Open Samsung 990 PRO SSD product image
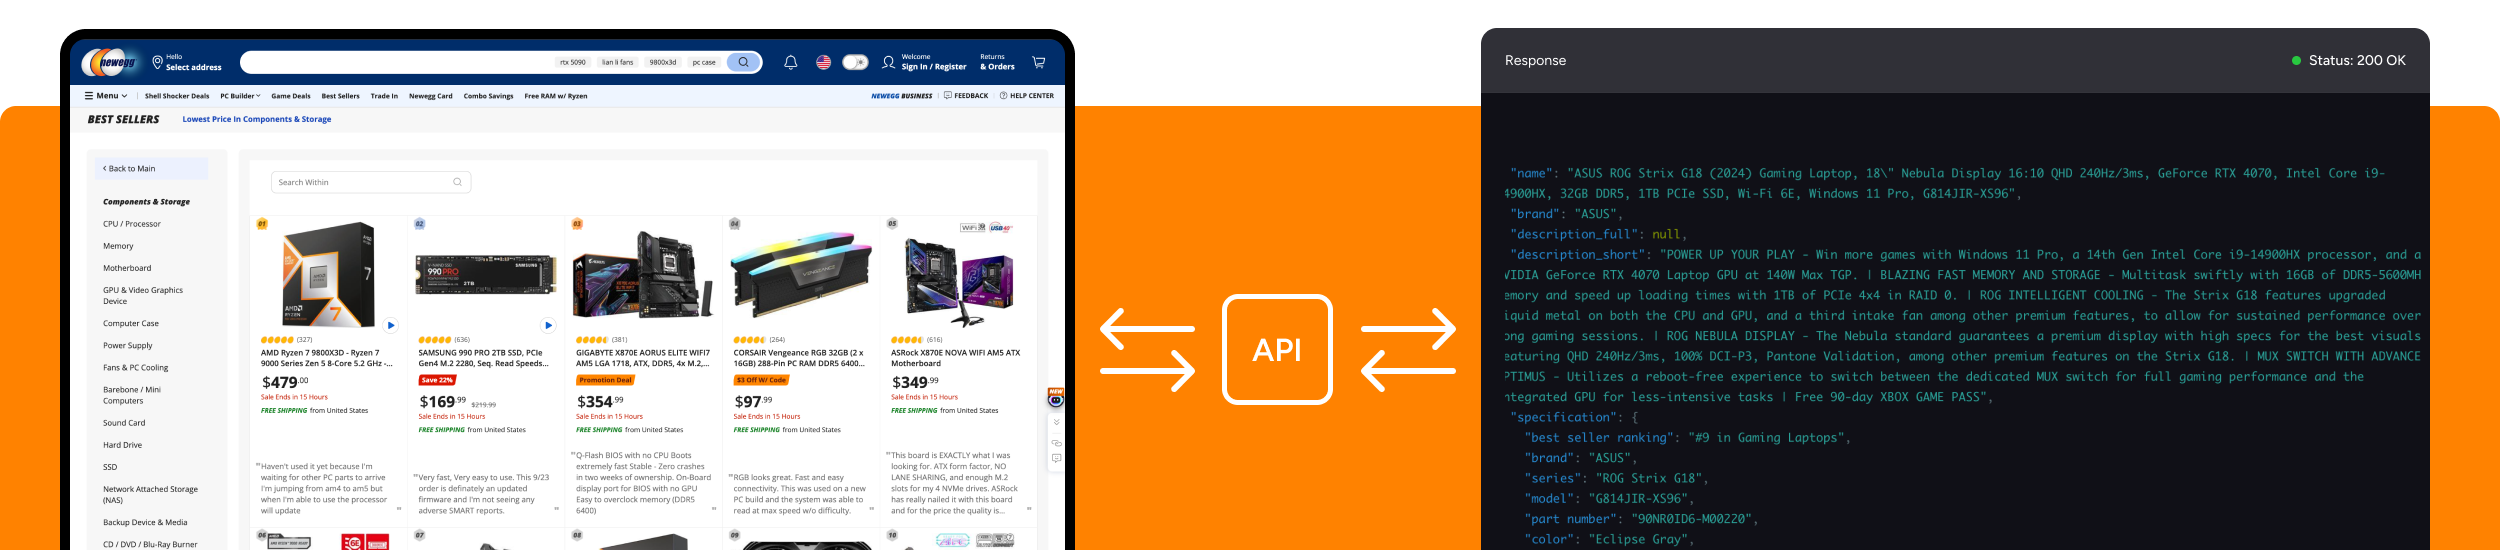The width and height of the screenshot is (2500, 550). pos(486,274)
